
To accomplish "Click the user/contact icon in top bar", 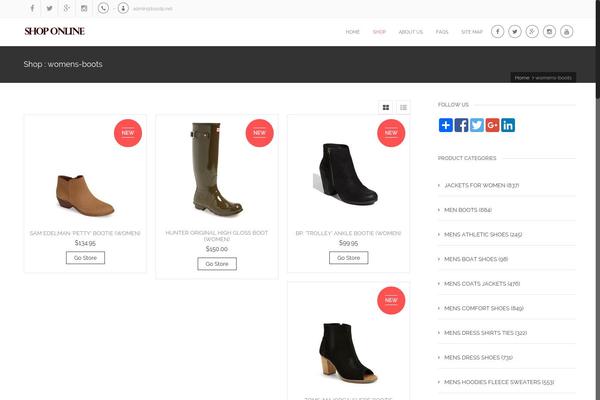I will tap(123, 8).
